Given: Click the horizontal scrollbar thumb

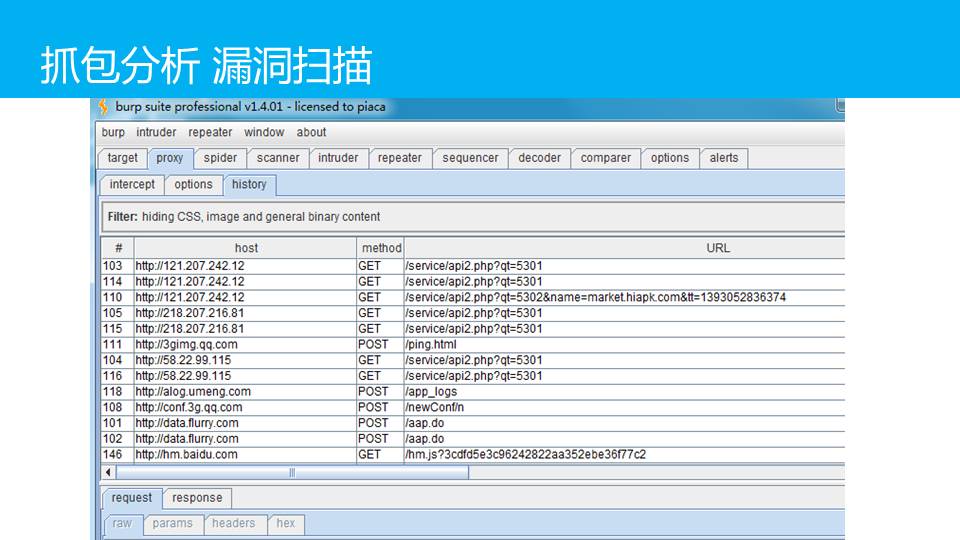Looking at the screenshot, I should [292, 472].
